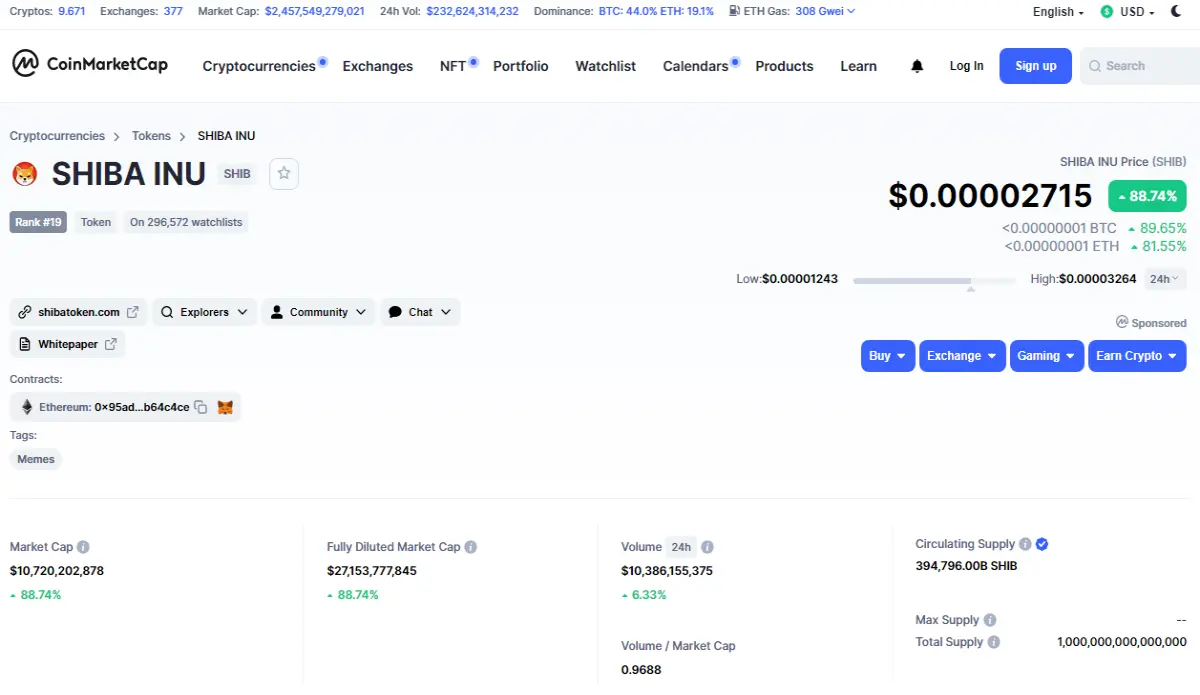Open the Exchanges menu
Image resolution: width=1200 pixels, height=695 pixels.
[x=377, y=66]
